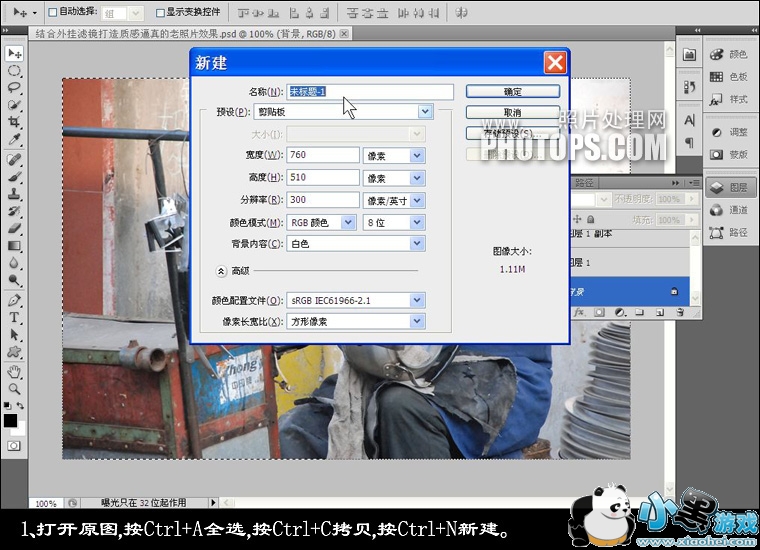Enable the 自动选择 checkbox
760x550 pixels.
(52, 12)
